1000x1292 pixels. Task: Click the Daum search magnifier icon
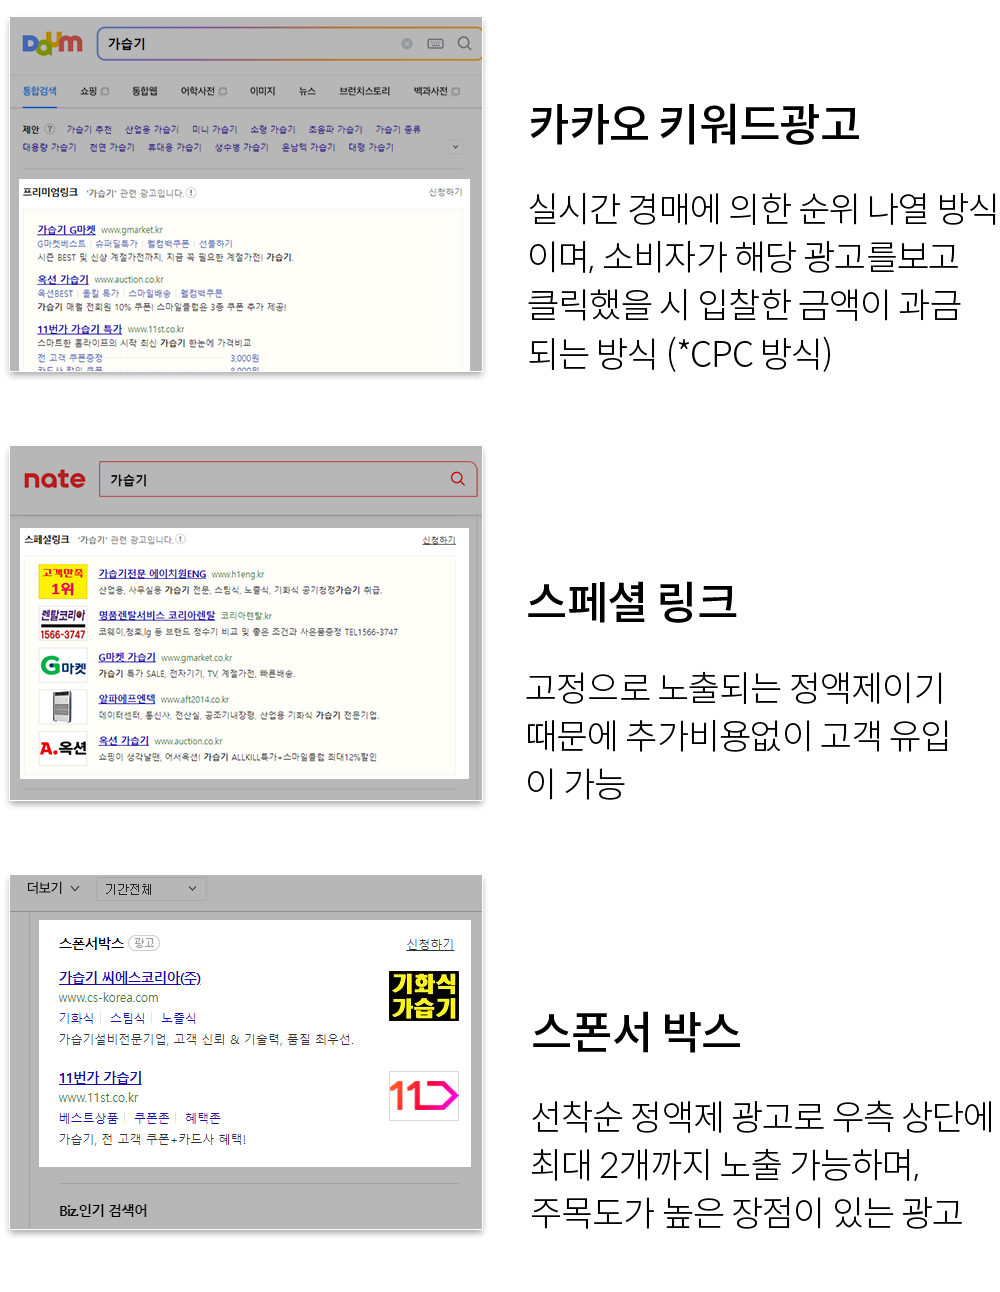point(465,43)
